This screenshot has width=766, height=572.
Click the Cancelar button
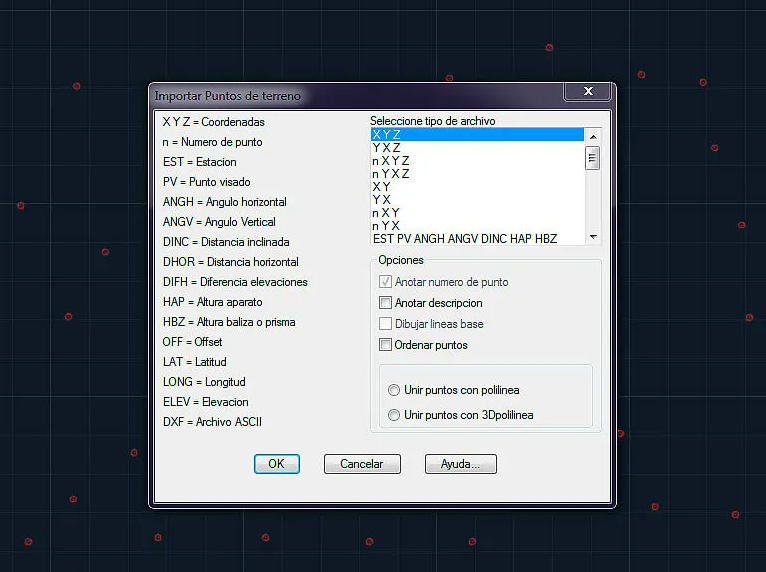tap(362, 464)
